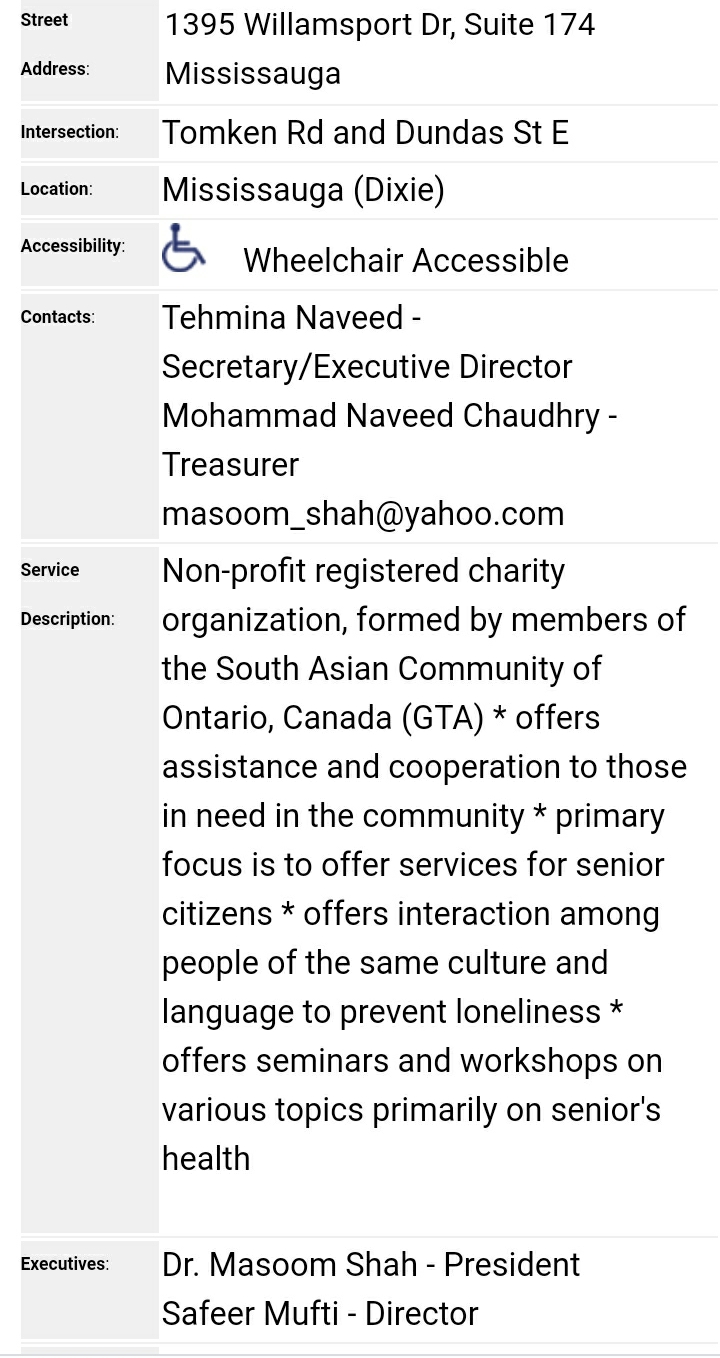Click the Safeer Mufti - Director entry
720x1358 pixels.
click(320, 1313)
